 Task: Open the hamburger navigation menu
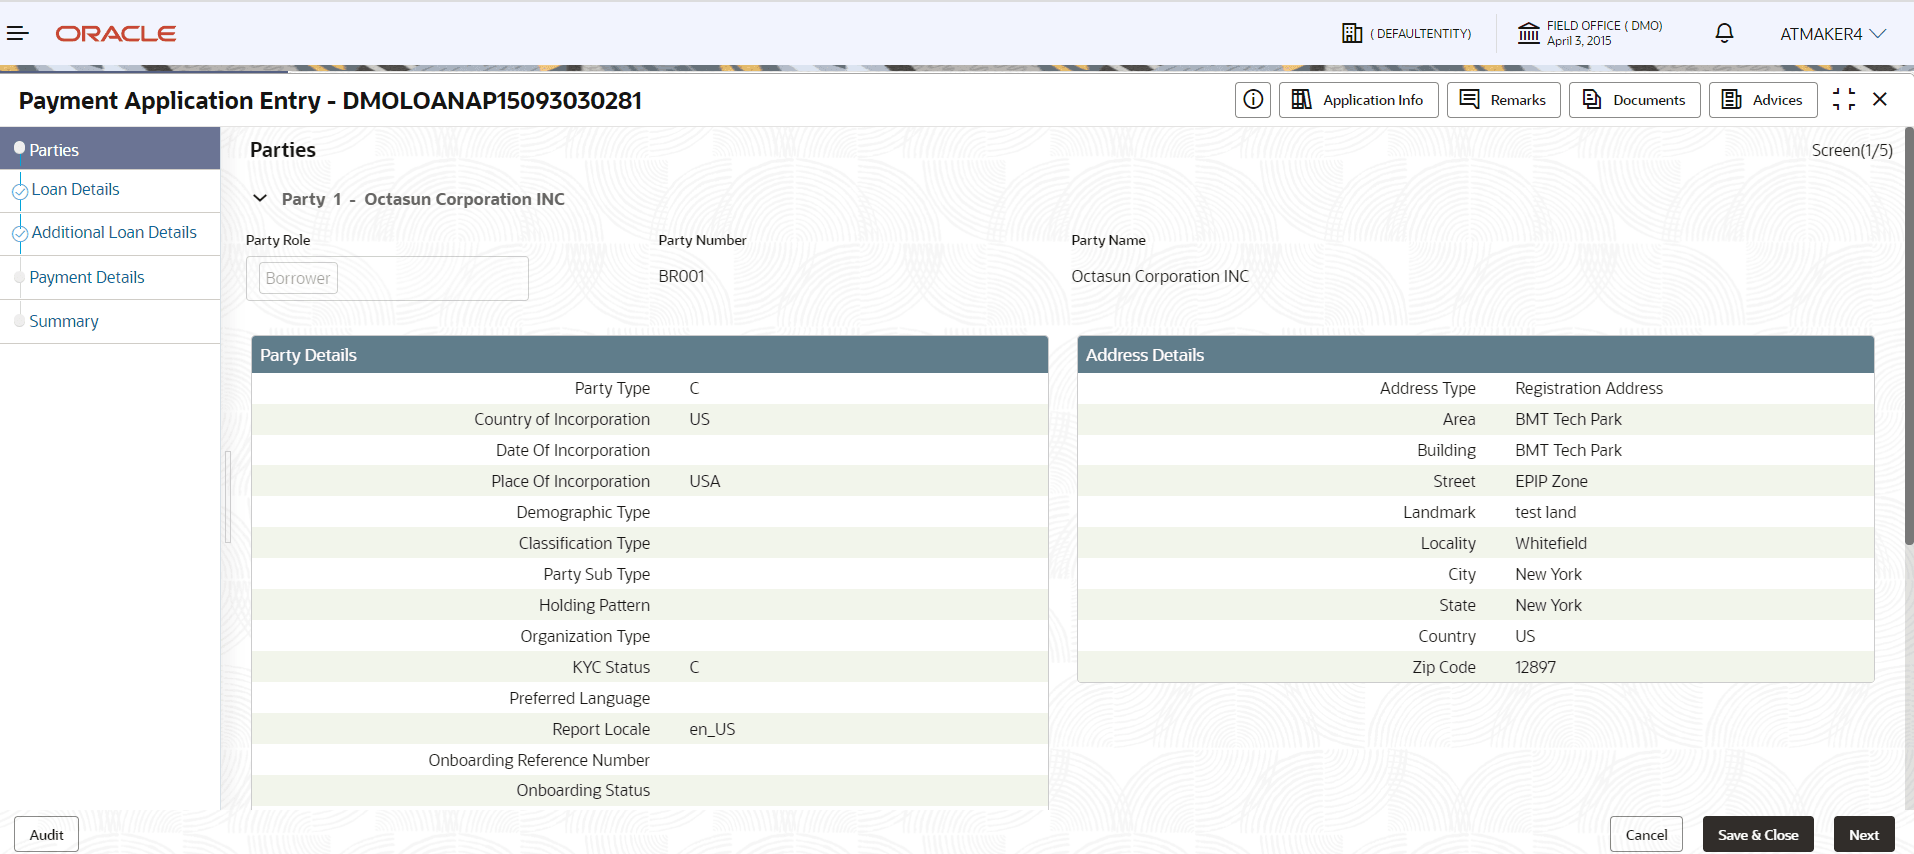click(x=18, y=34)
